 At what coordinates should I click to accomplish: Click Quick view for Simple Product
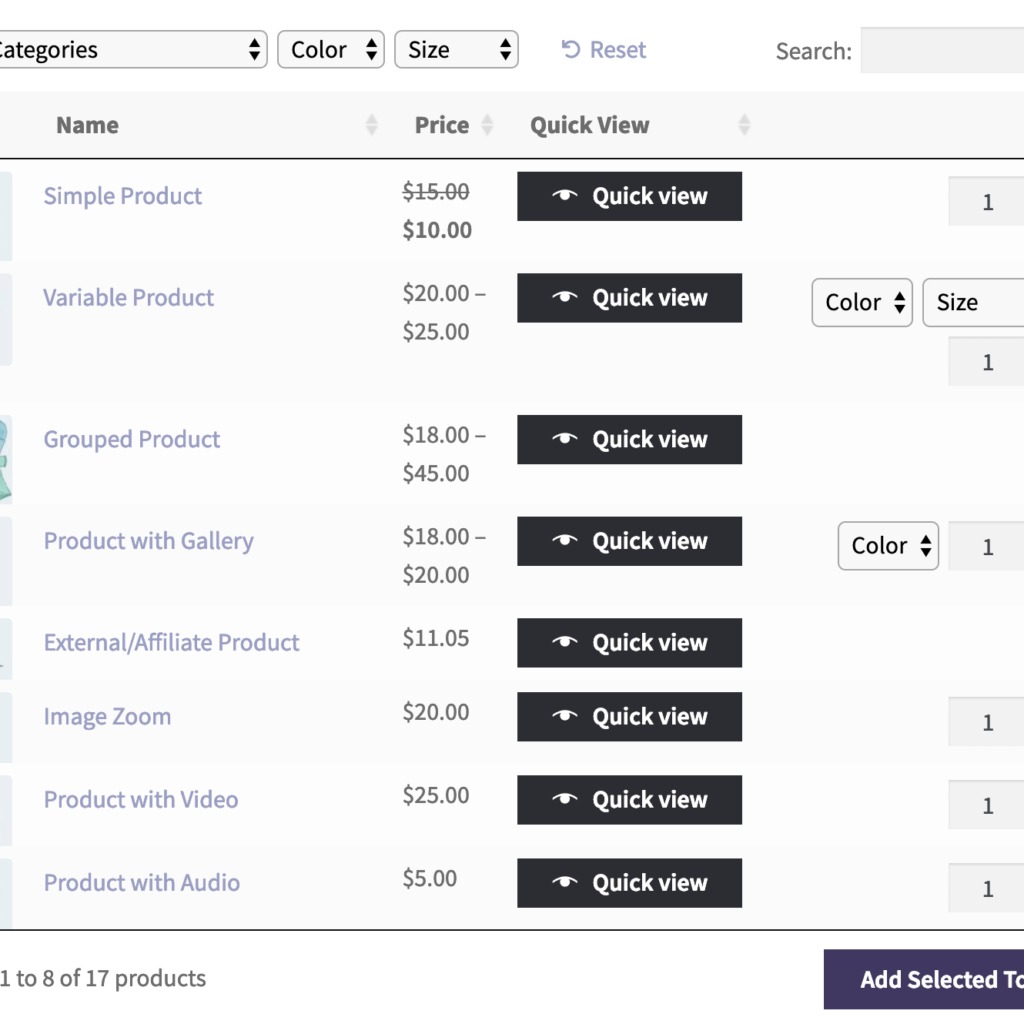(x=629, y=196)
